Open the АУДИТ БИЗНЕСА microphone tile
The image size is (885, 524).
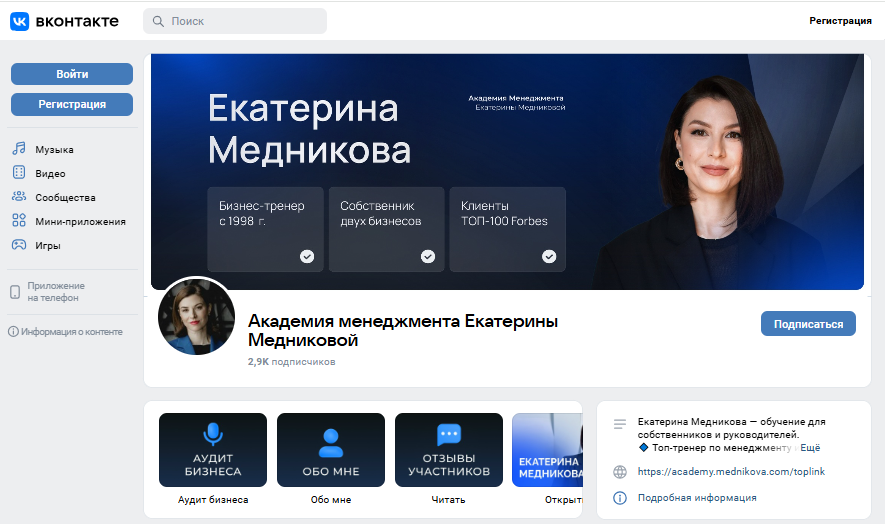tap(213, 450)
